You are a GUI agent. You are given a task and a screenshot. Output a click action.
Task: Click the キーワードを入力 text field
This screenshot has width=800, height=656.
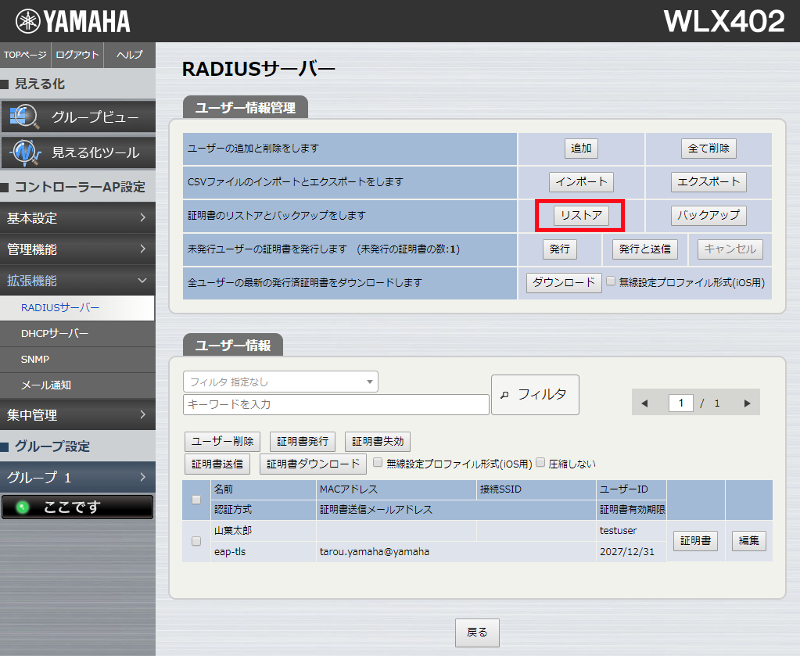tap(336, 405)
